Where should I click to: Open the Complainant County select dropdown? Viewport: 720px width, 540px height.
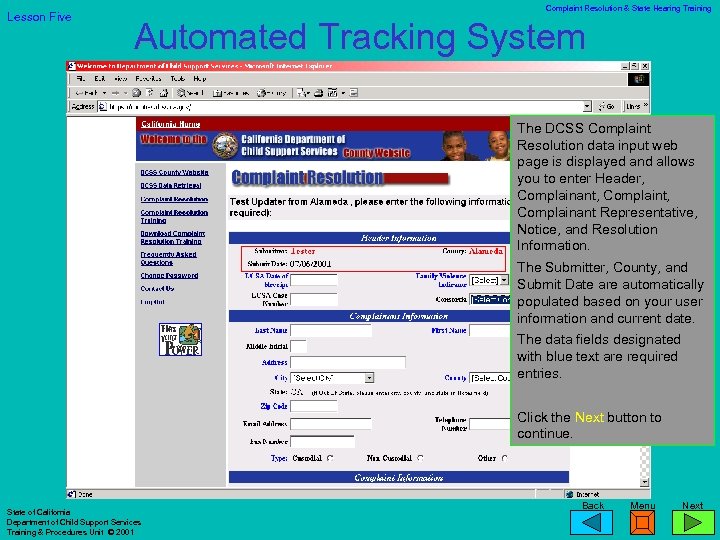489,378
